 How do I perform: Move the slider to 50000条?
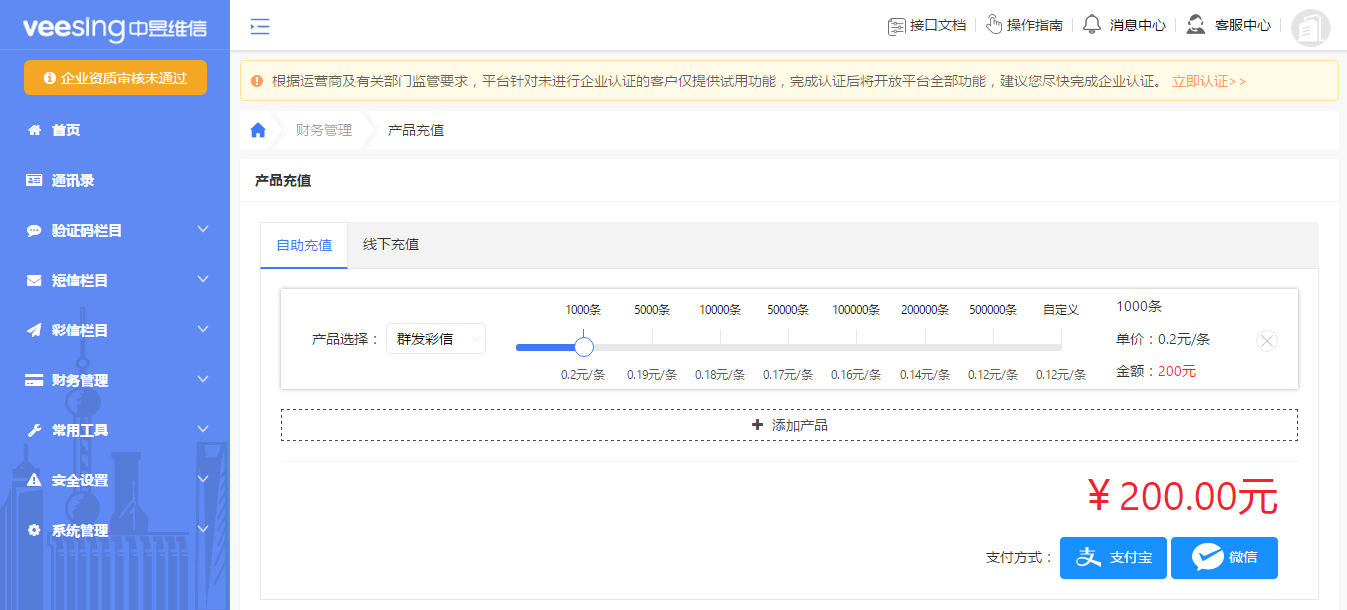[788, 346]
